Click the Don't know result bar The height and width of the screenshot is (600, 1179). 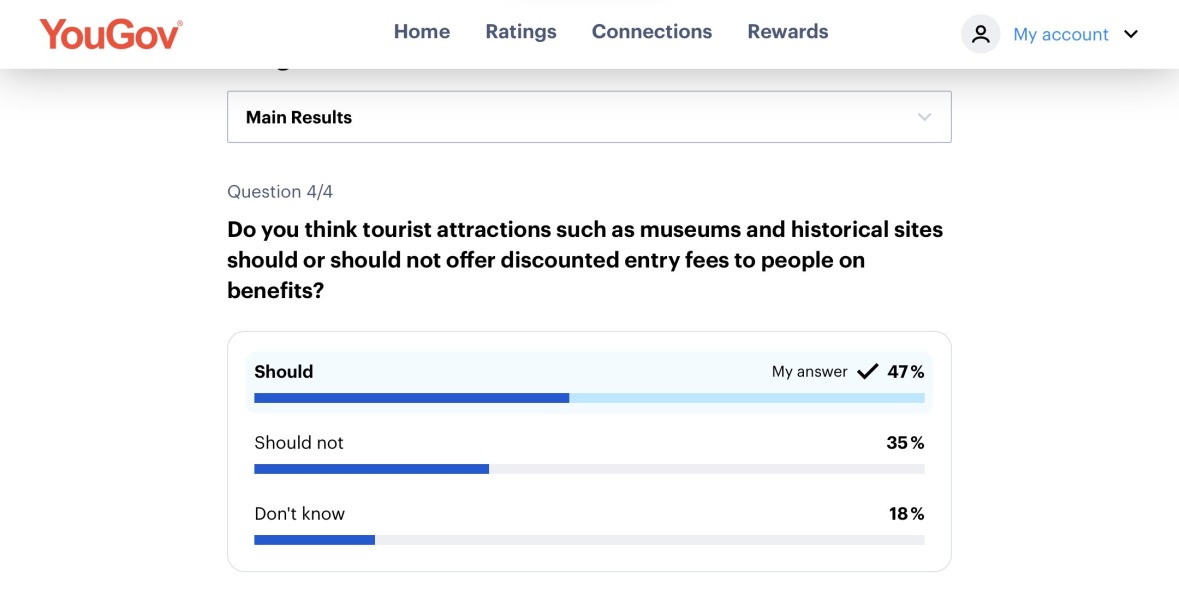[x=589, y=540]
